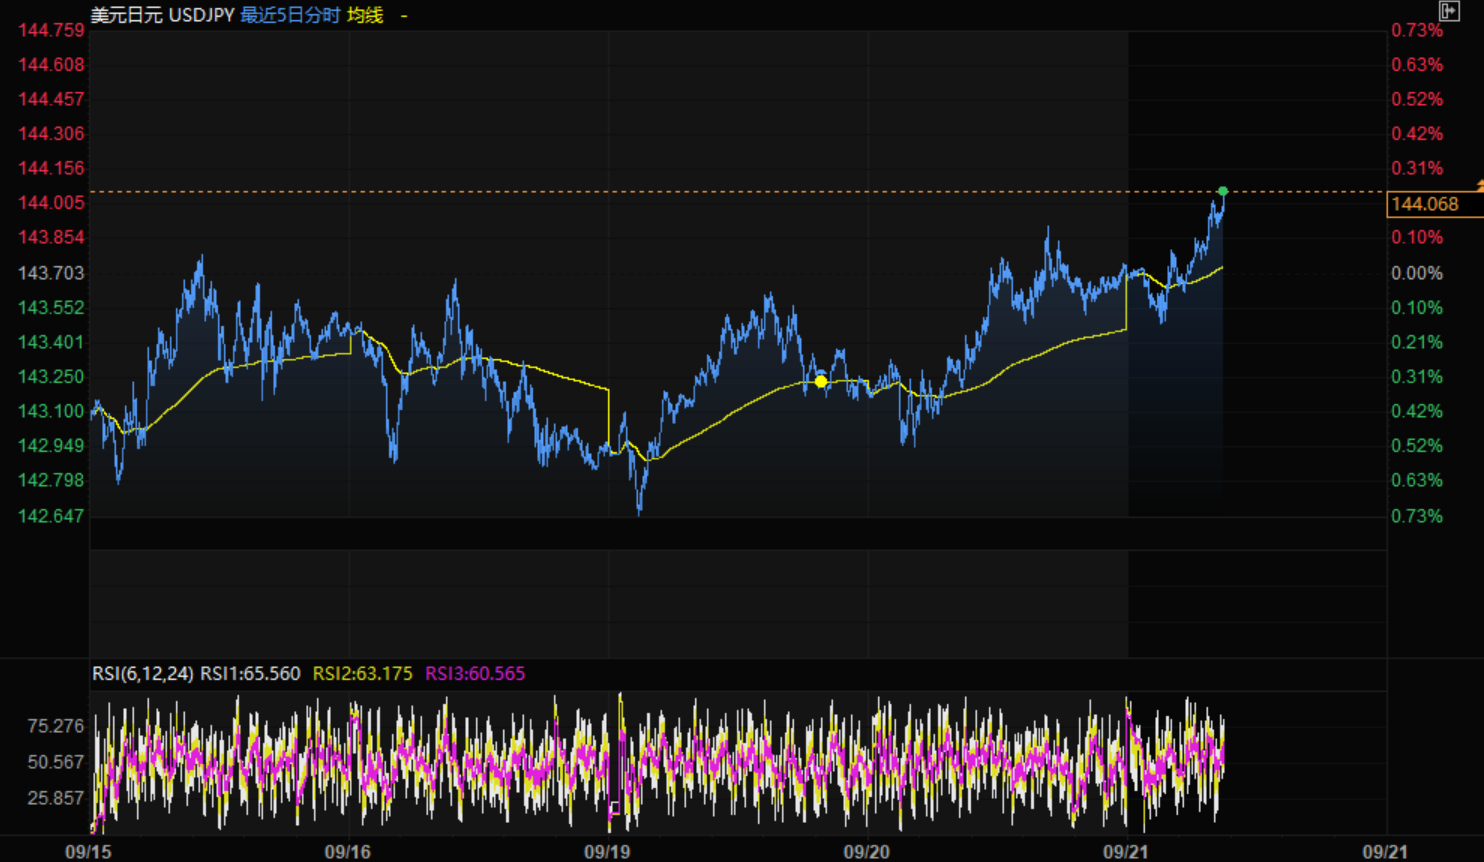Click the 143.552 price axis label
This screenshot has width=1484, height=862.
coord(51,307)
